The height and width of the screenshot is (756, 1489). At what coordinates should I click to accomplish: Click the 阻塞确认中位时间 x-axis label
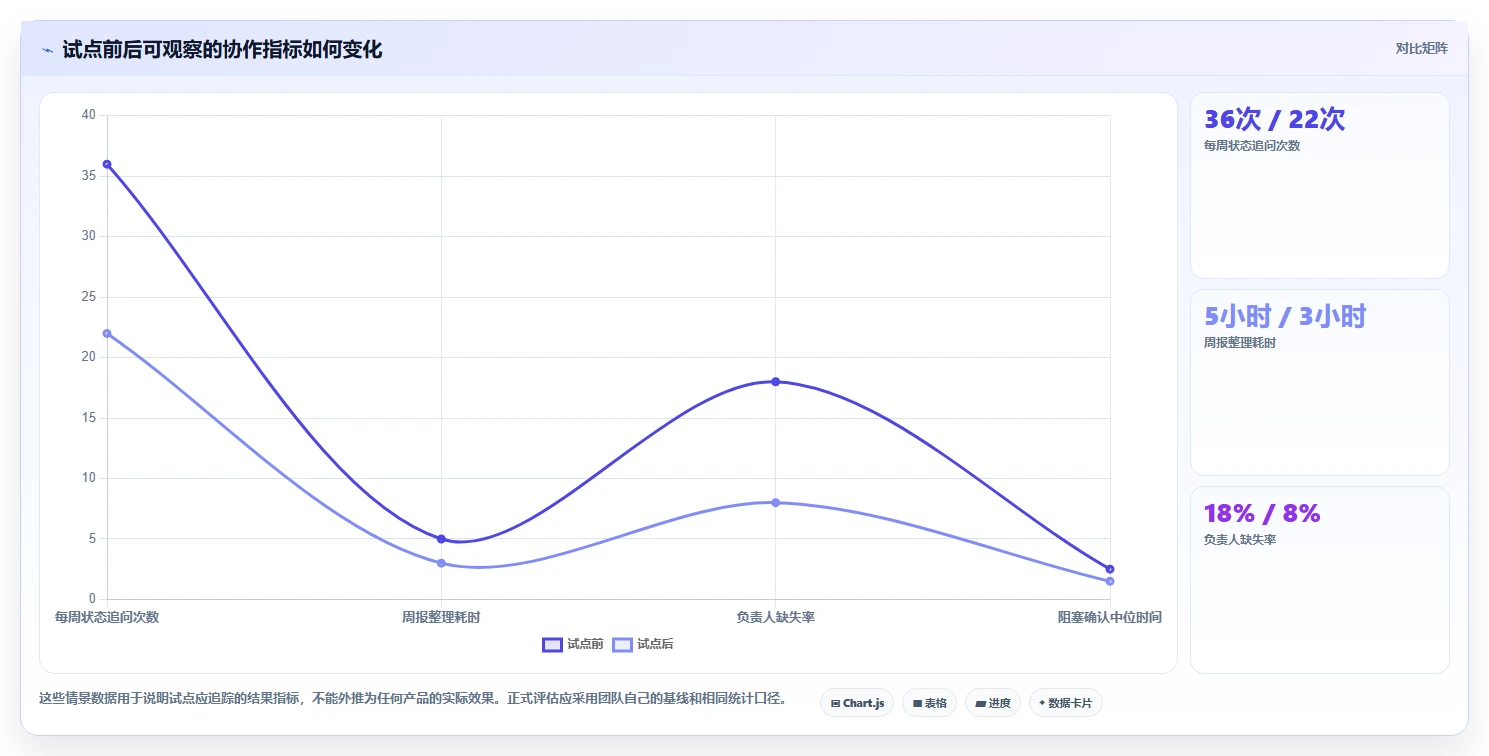tap(1110, 617)
